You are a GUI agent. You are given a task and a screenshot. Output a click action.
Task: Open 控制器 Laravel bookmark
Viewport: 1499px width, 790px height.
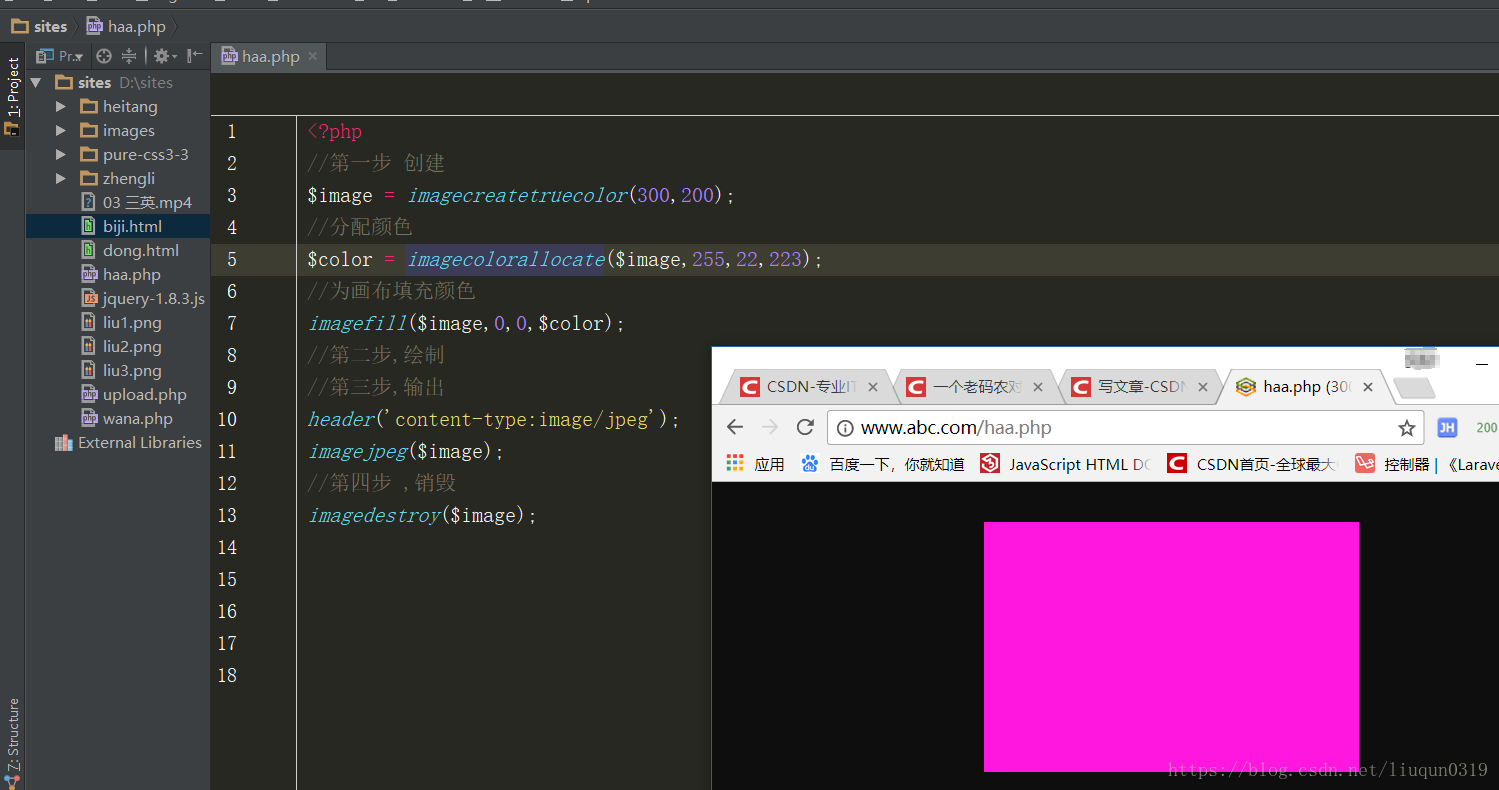1426,464
